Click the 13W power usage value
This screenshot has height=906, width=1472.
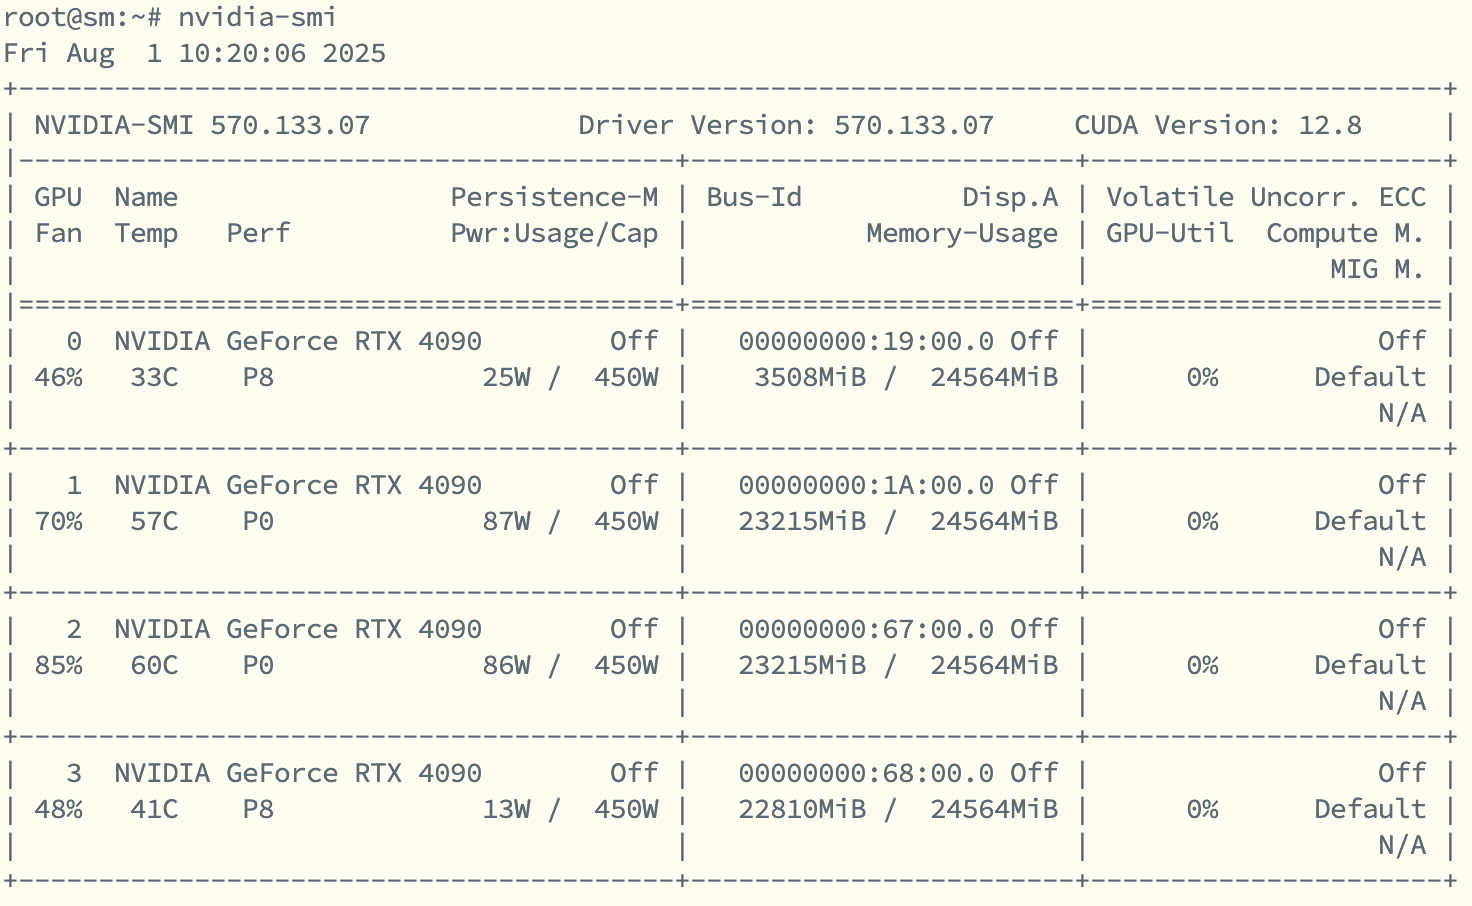pos(506,809)
